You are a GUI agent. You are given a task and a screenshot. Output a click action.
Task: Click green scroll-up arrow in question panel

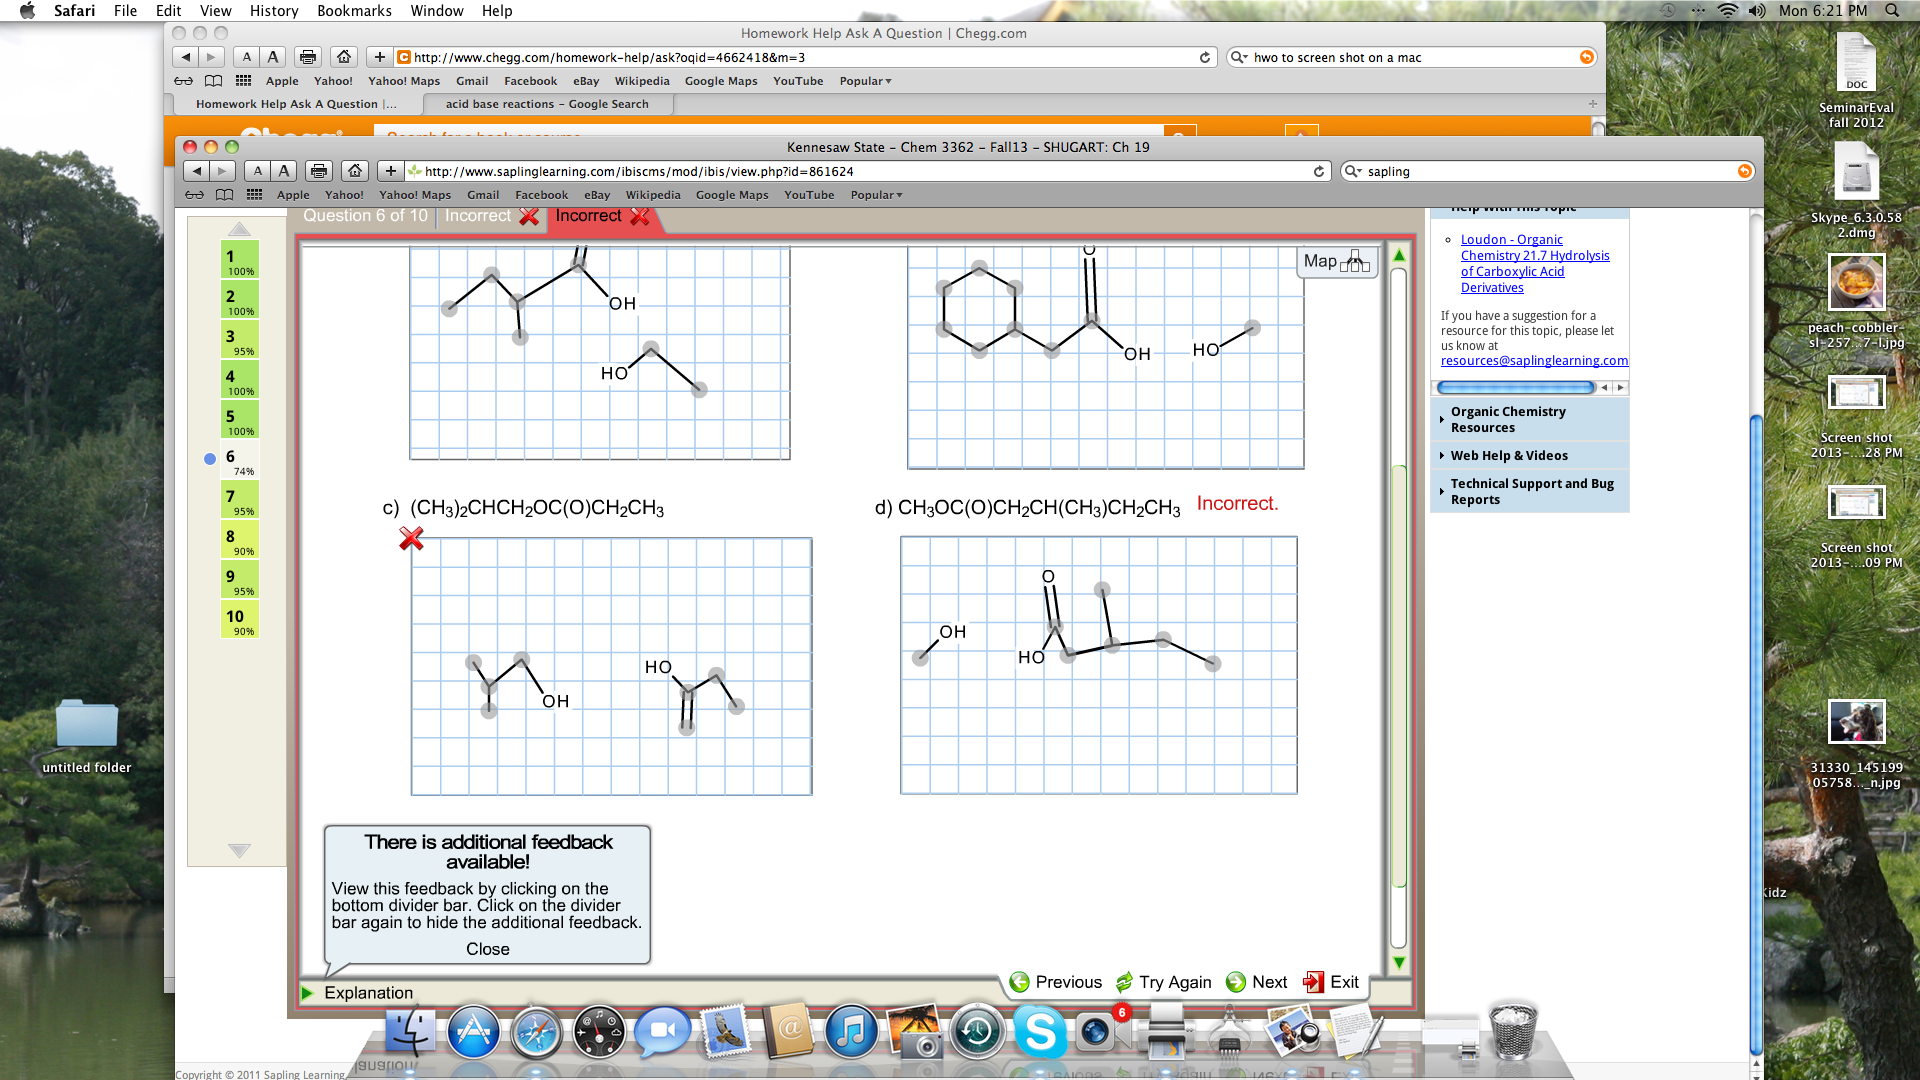click(1399, 256)
